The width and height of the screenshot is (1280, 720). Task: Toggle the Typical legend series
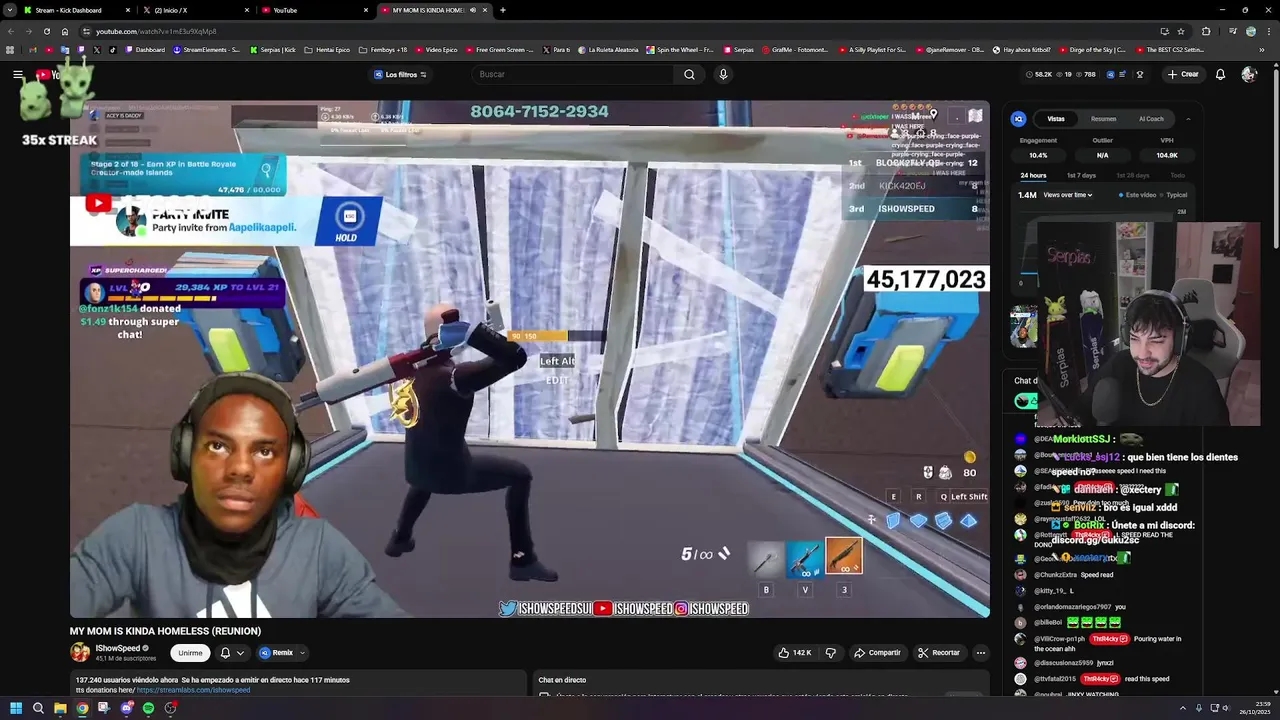(x=1173, y=195)
